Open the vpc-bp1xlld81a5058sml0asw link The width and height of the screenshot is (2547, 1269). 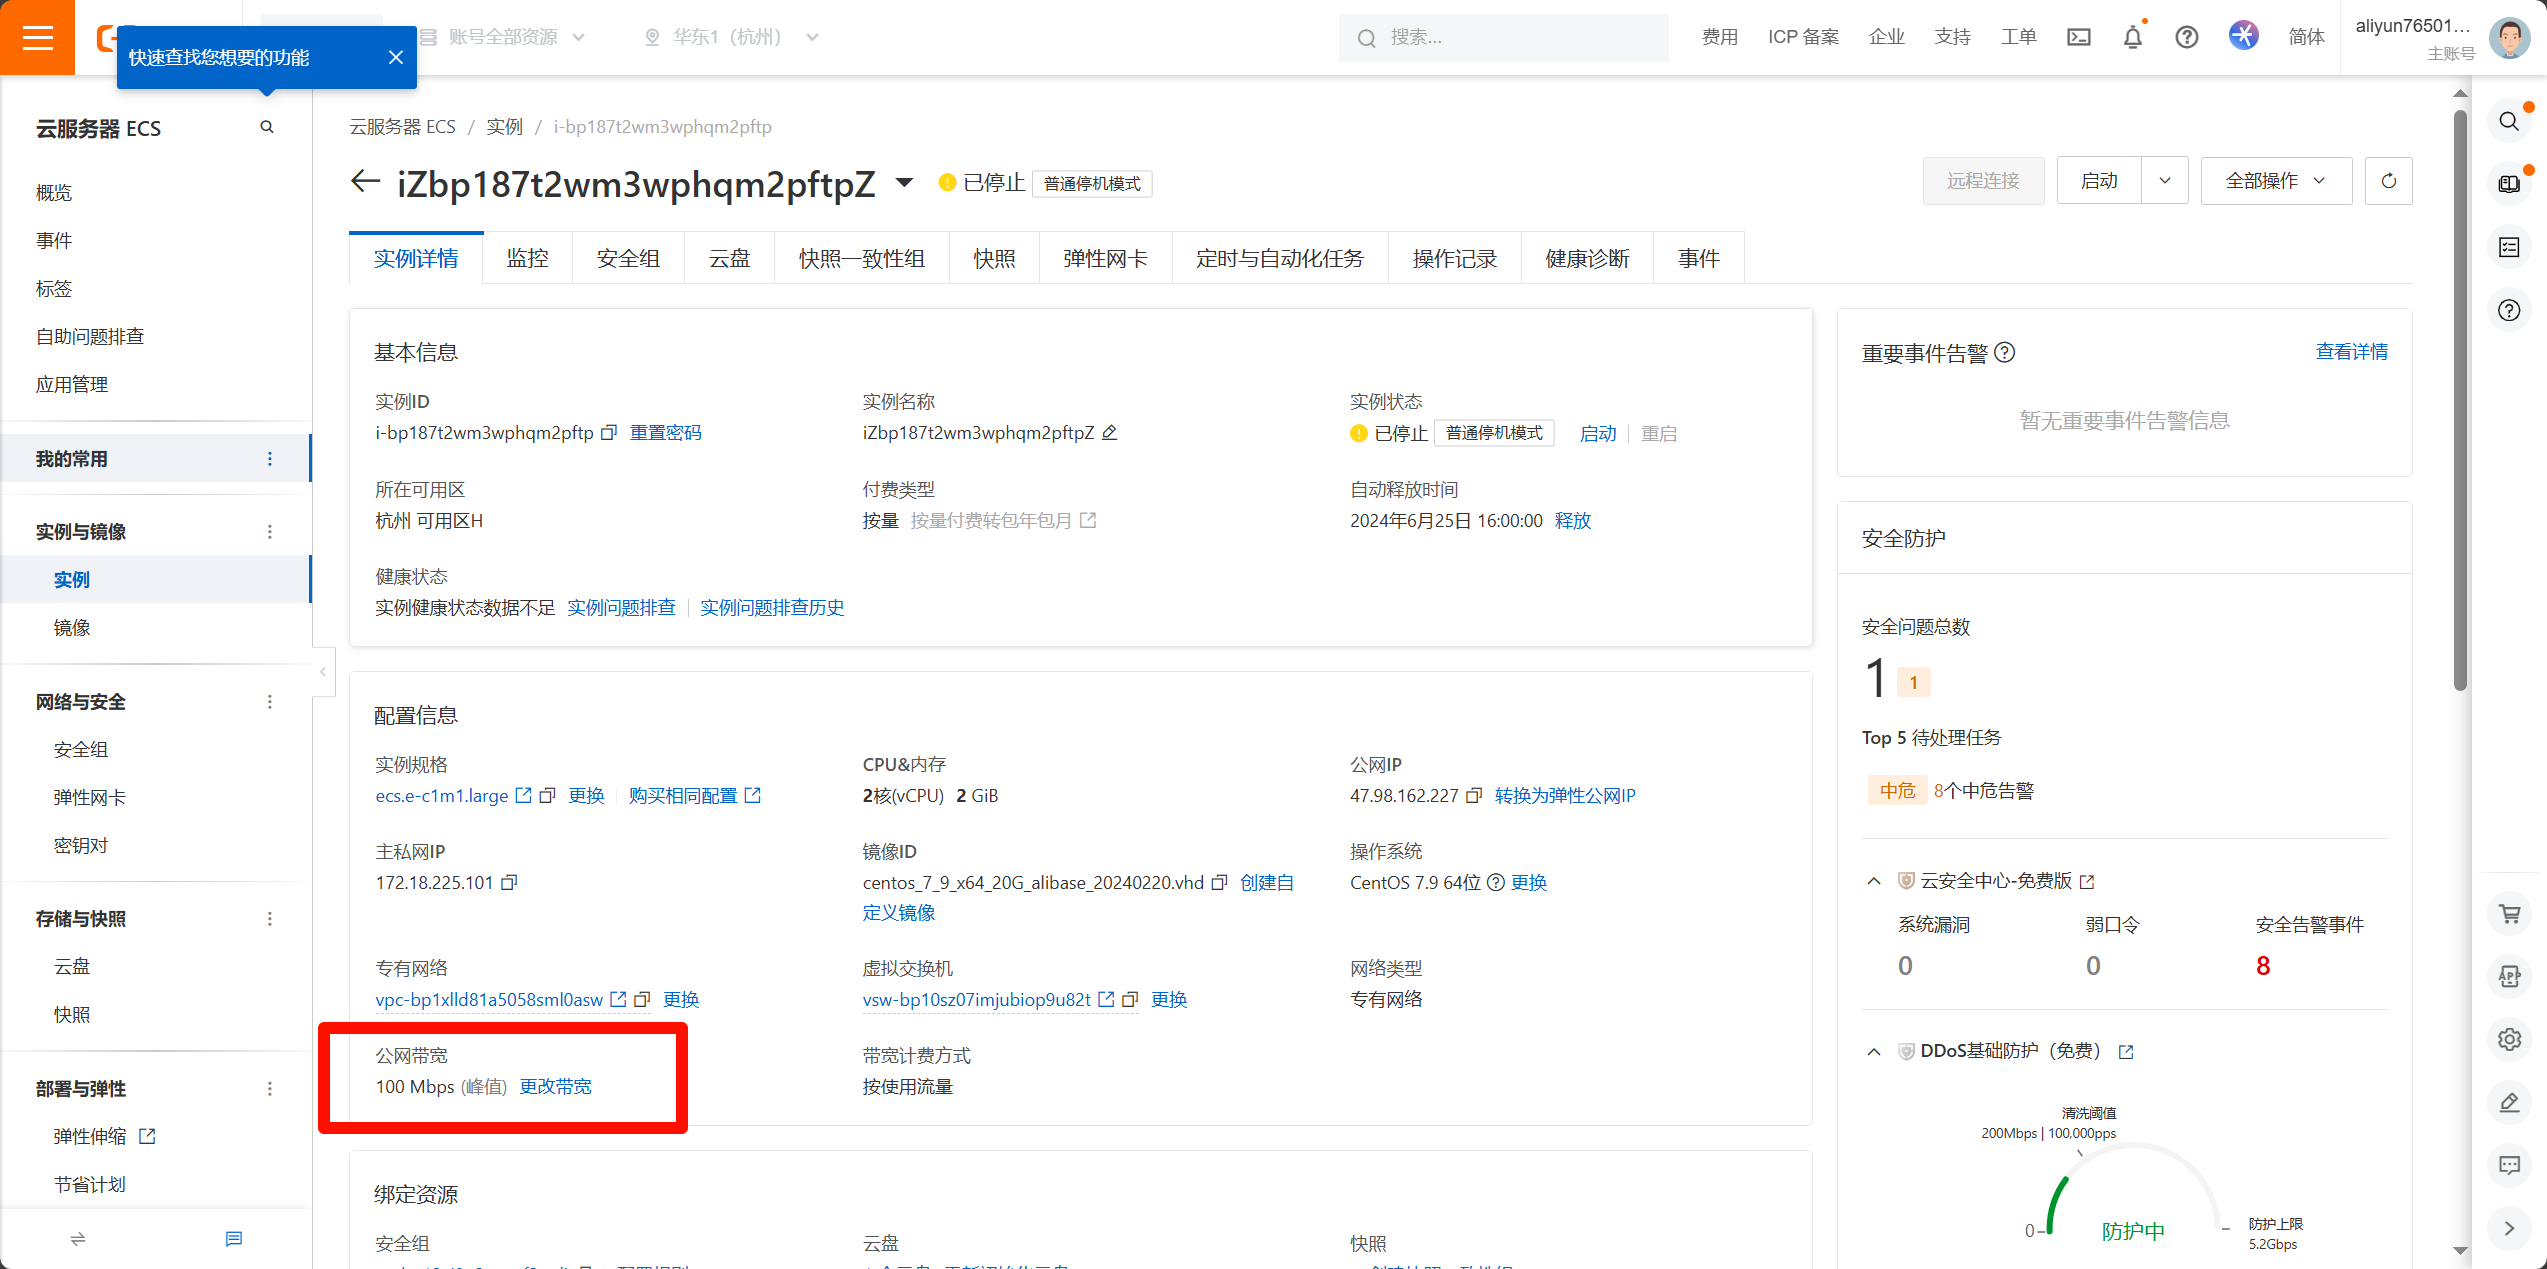click(x=489, y=1000)
